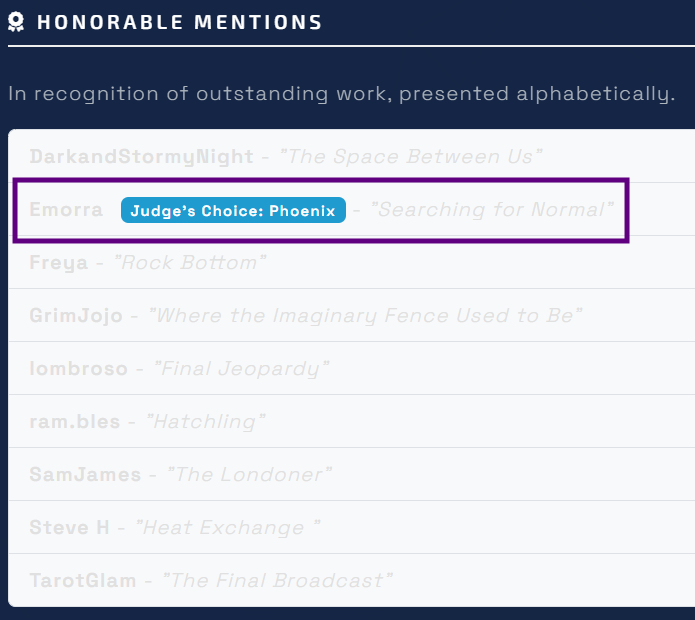Select the Steve H author name

tap(69, 528)
